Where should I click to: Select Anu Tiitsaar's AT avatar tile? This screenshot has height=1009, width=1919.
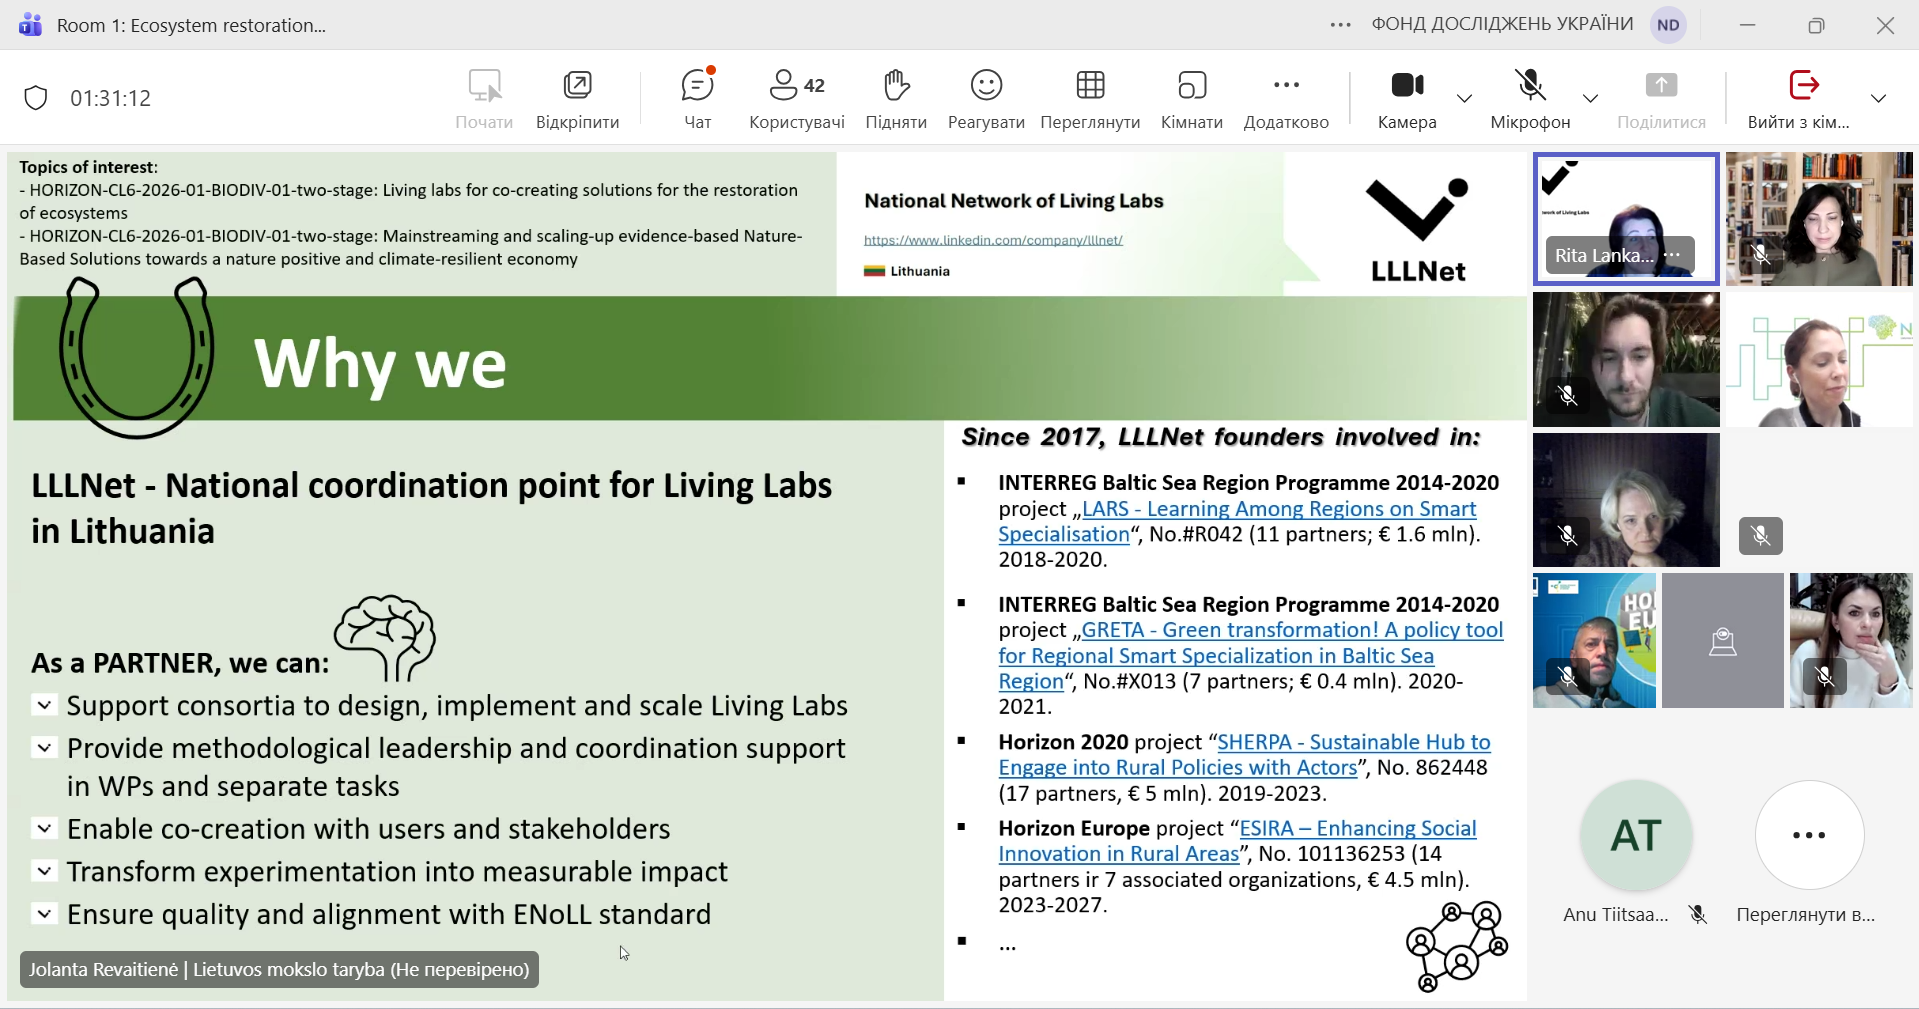pos(1636,836)
